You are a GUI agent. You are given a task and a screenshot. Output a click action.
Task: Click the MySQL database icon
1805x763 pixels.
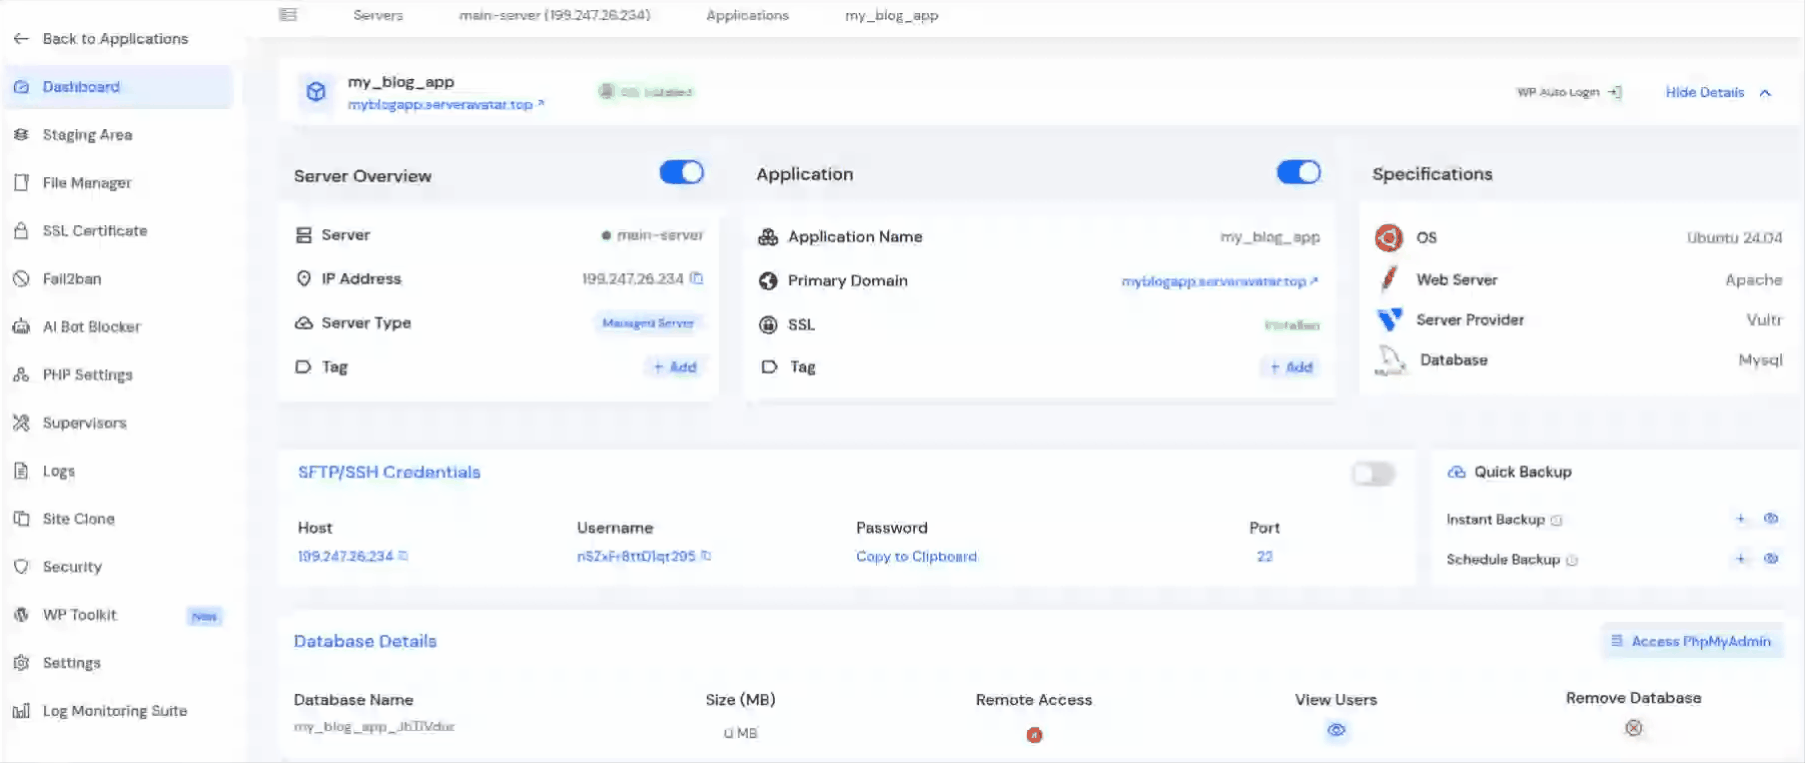[x=1390, y=360]
